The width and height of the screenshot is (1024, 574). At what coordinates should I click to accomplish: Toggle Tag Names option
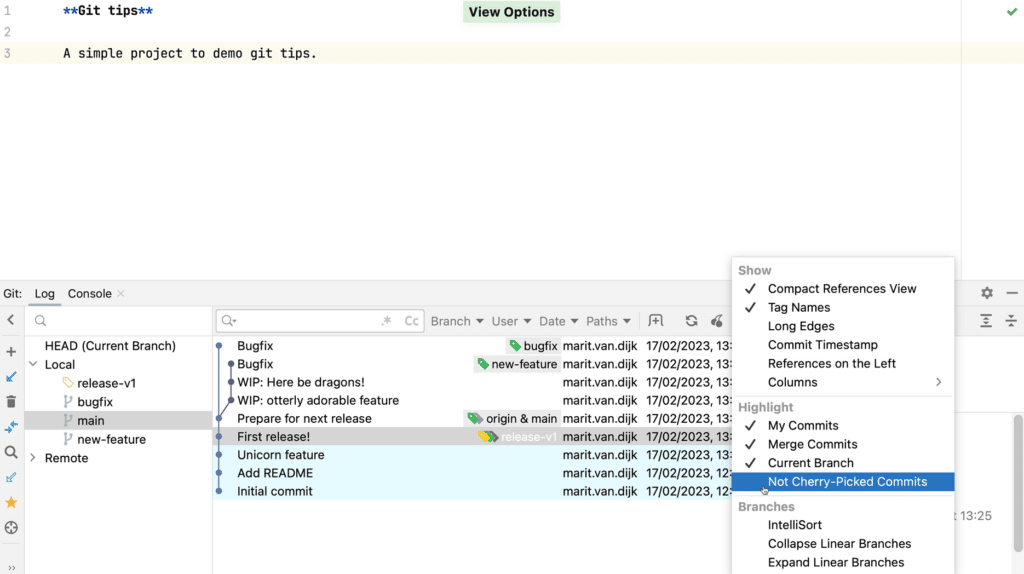pyautogui.click(x=842, y=308)
